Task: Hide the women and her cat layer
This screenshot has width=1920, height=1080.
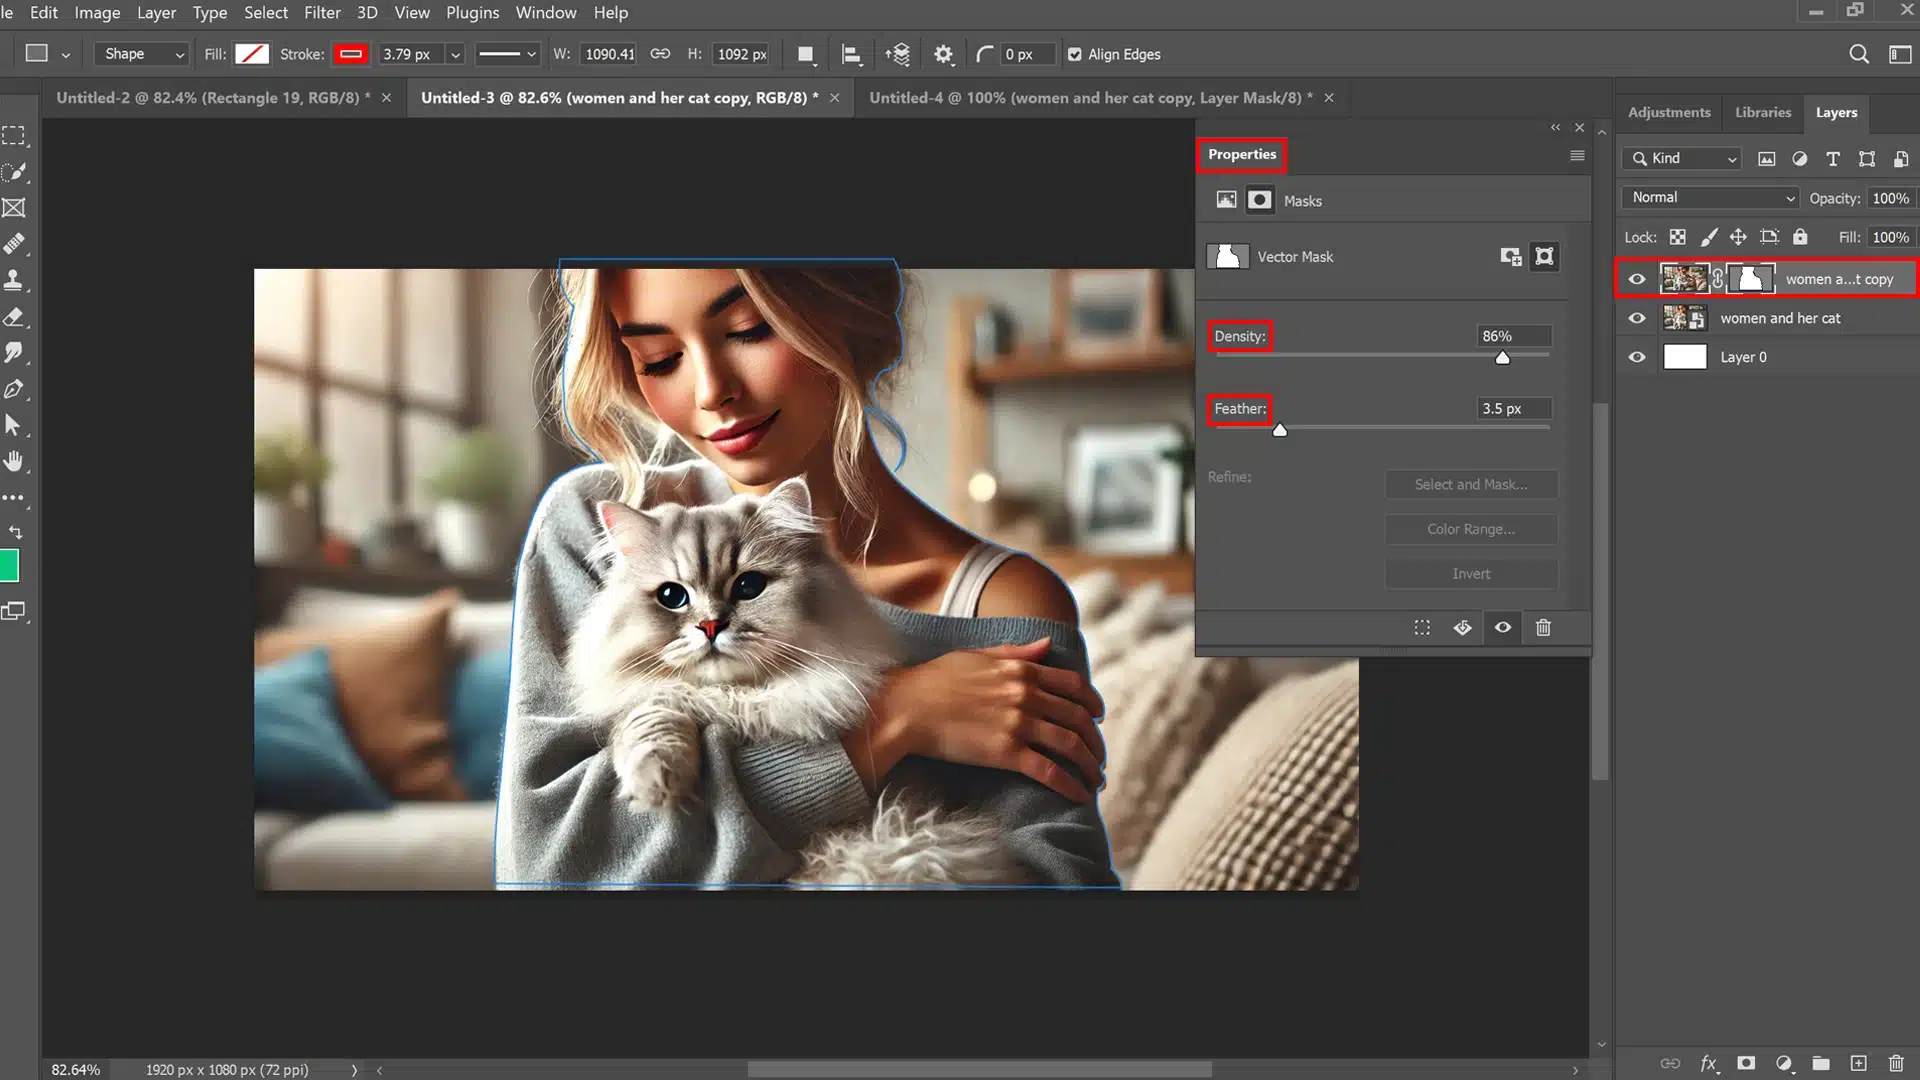Action: pos(1637,318)
